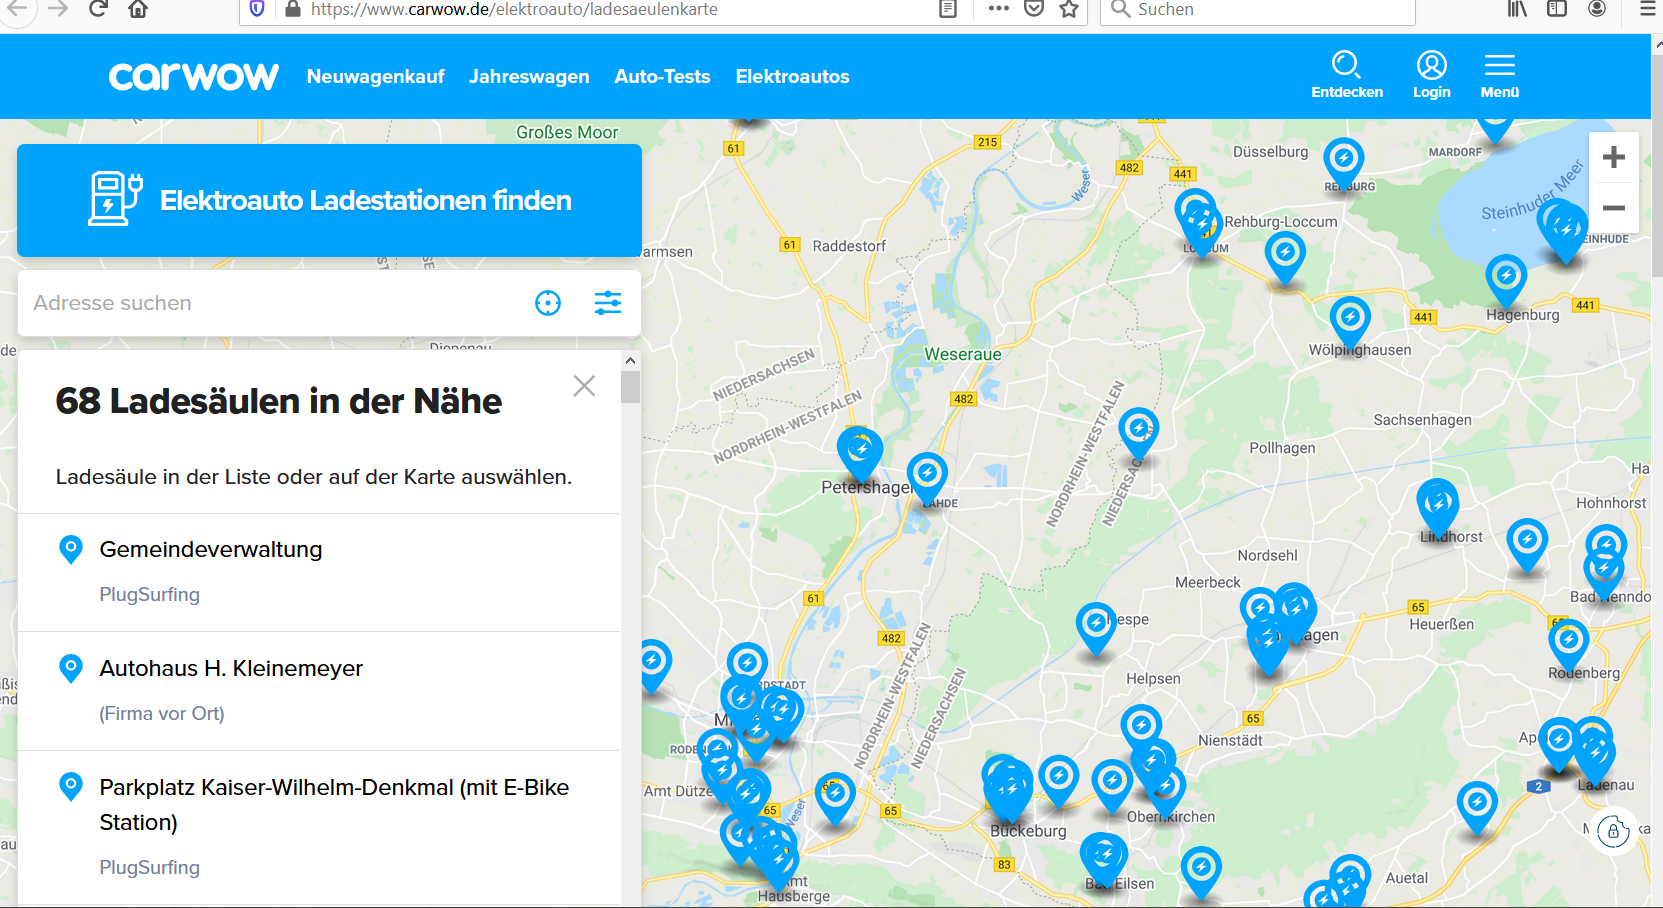Click scroll-up arrow of station list

630,360
